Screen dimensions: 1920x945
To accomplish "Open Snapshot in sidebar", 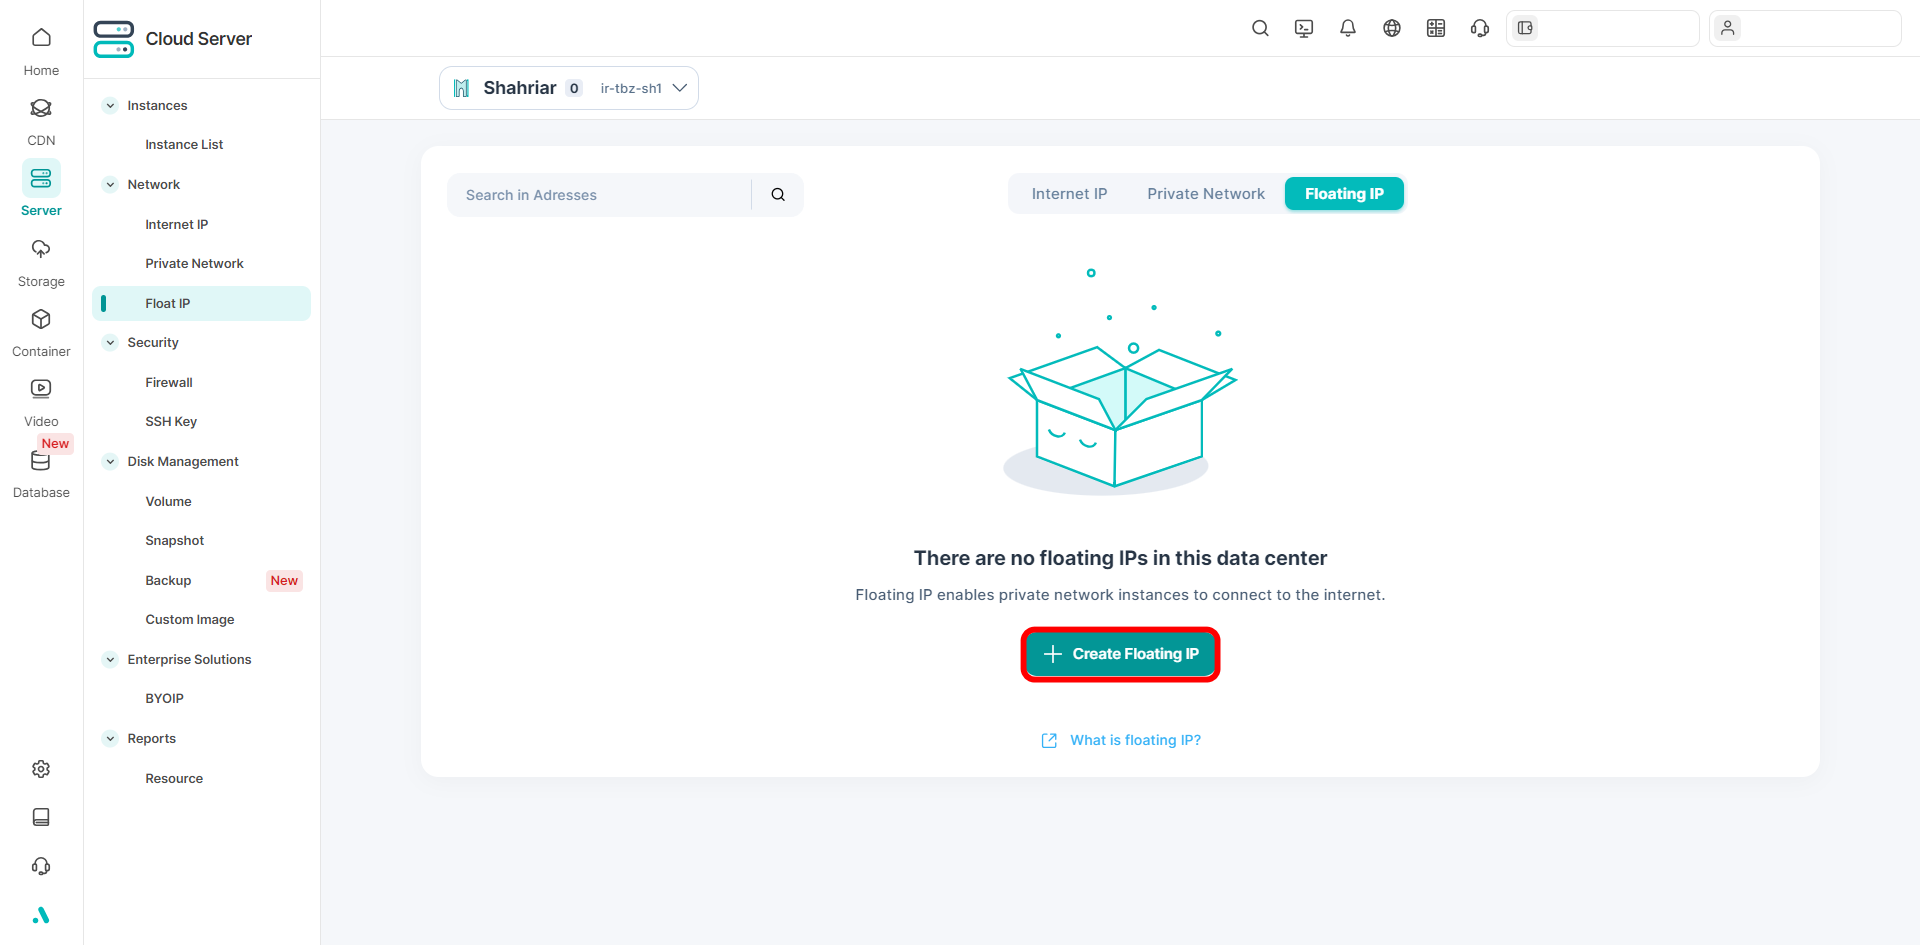I will pos(174,541).
